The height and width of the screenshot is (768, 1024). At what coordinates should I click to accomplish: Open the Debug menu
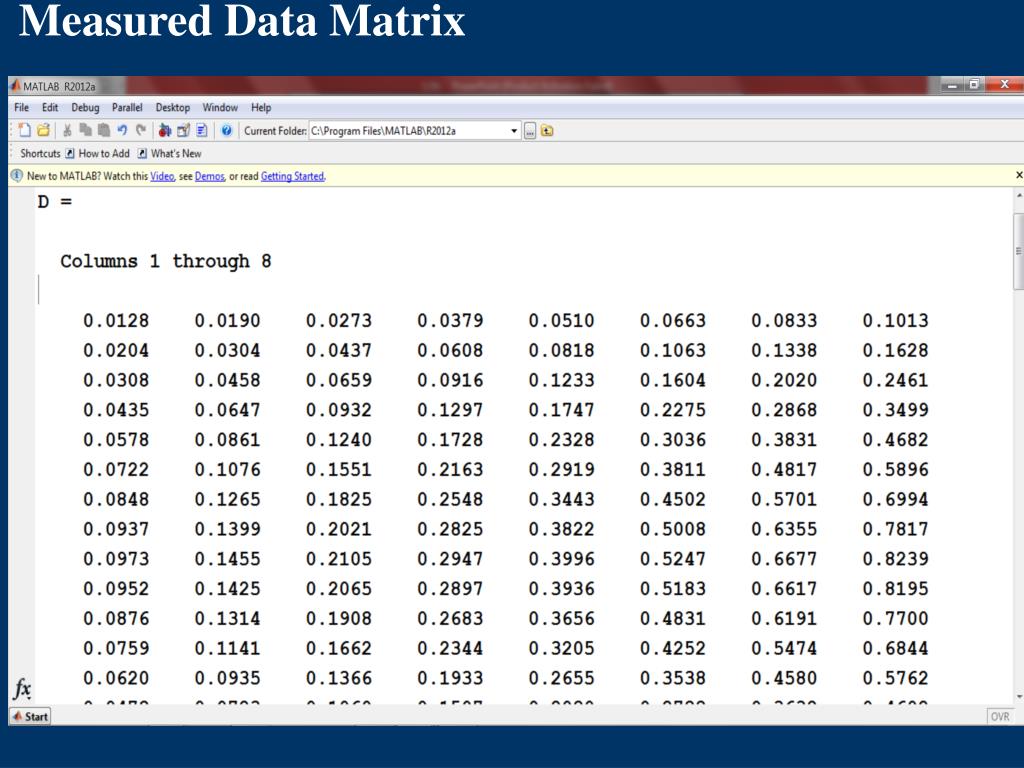(x=85, y=108)
